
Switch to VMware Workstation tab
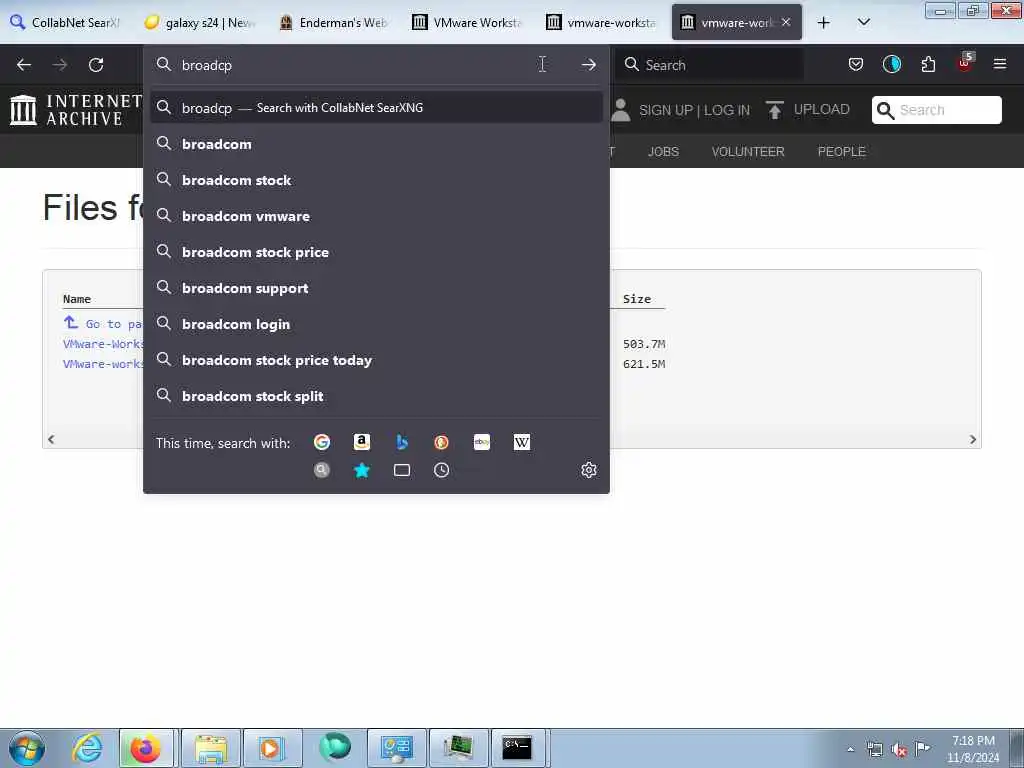[468, 22]
